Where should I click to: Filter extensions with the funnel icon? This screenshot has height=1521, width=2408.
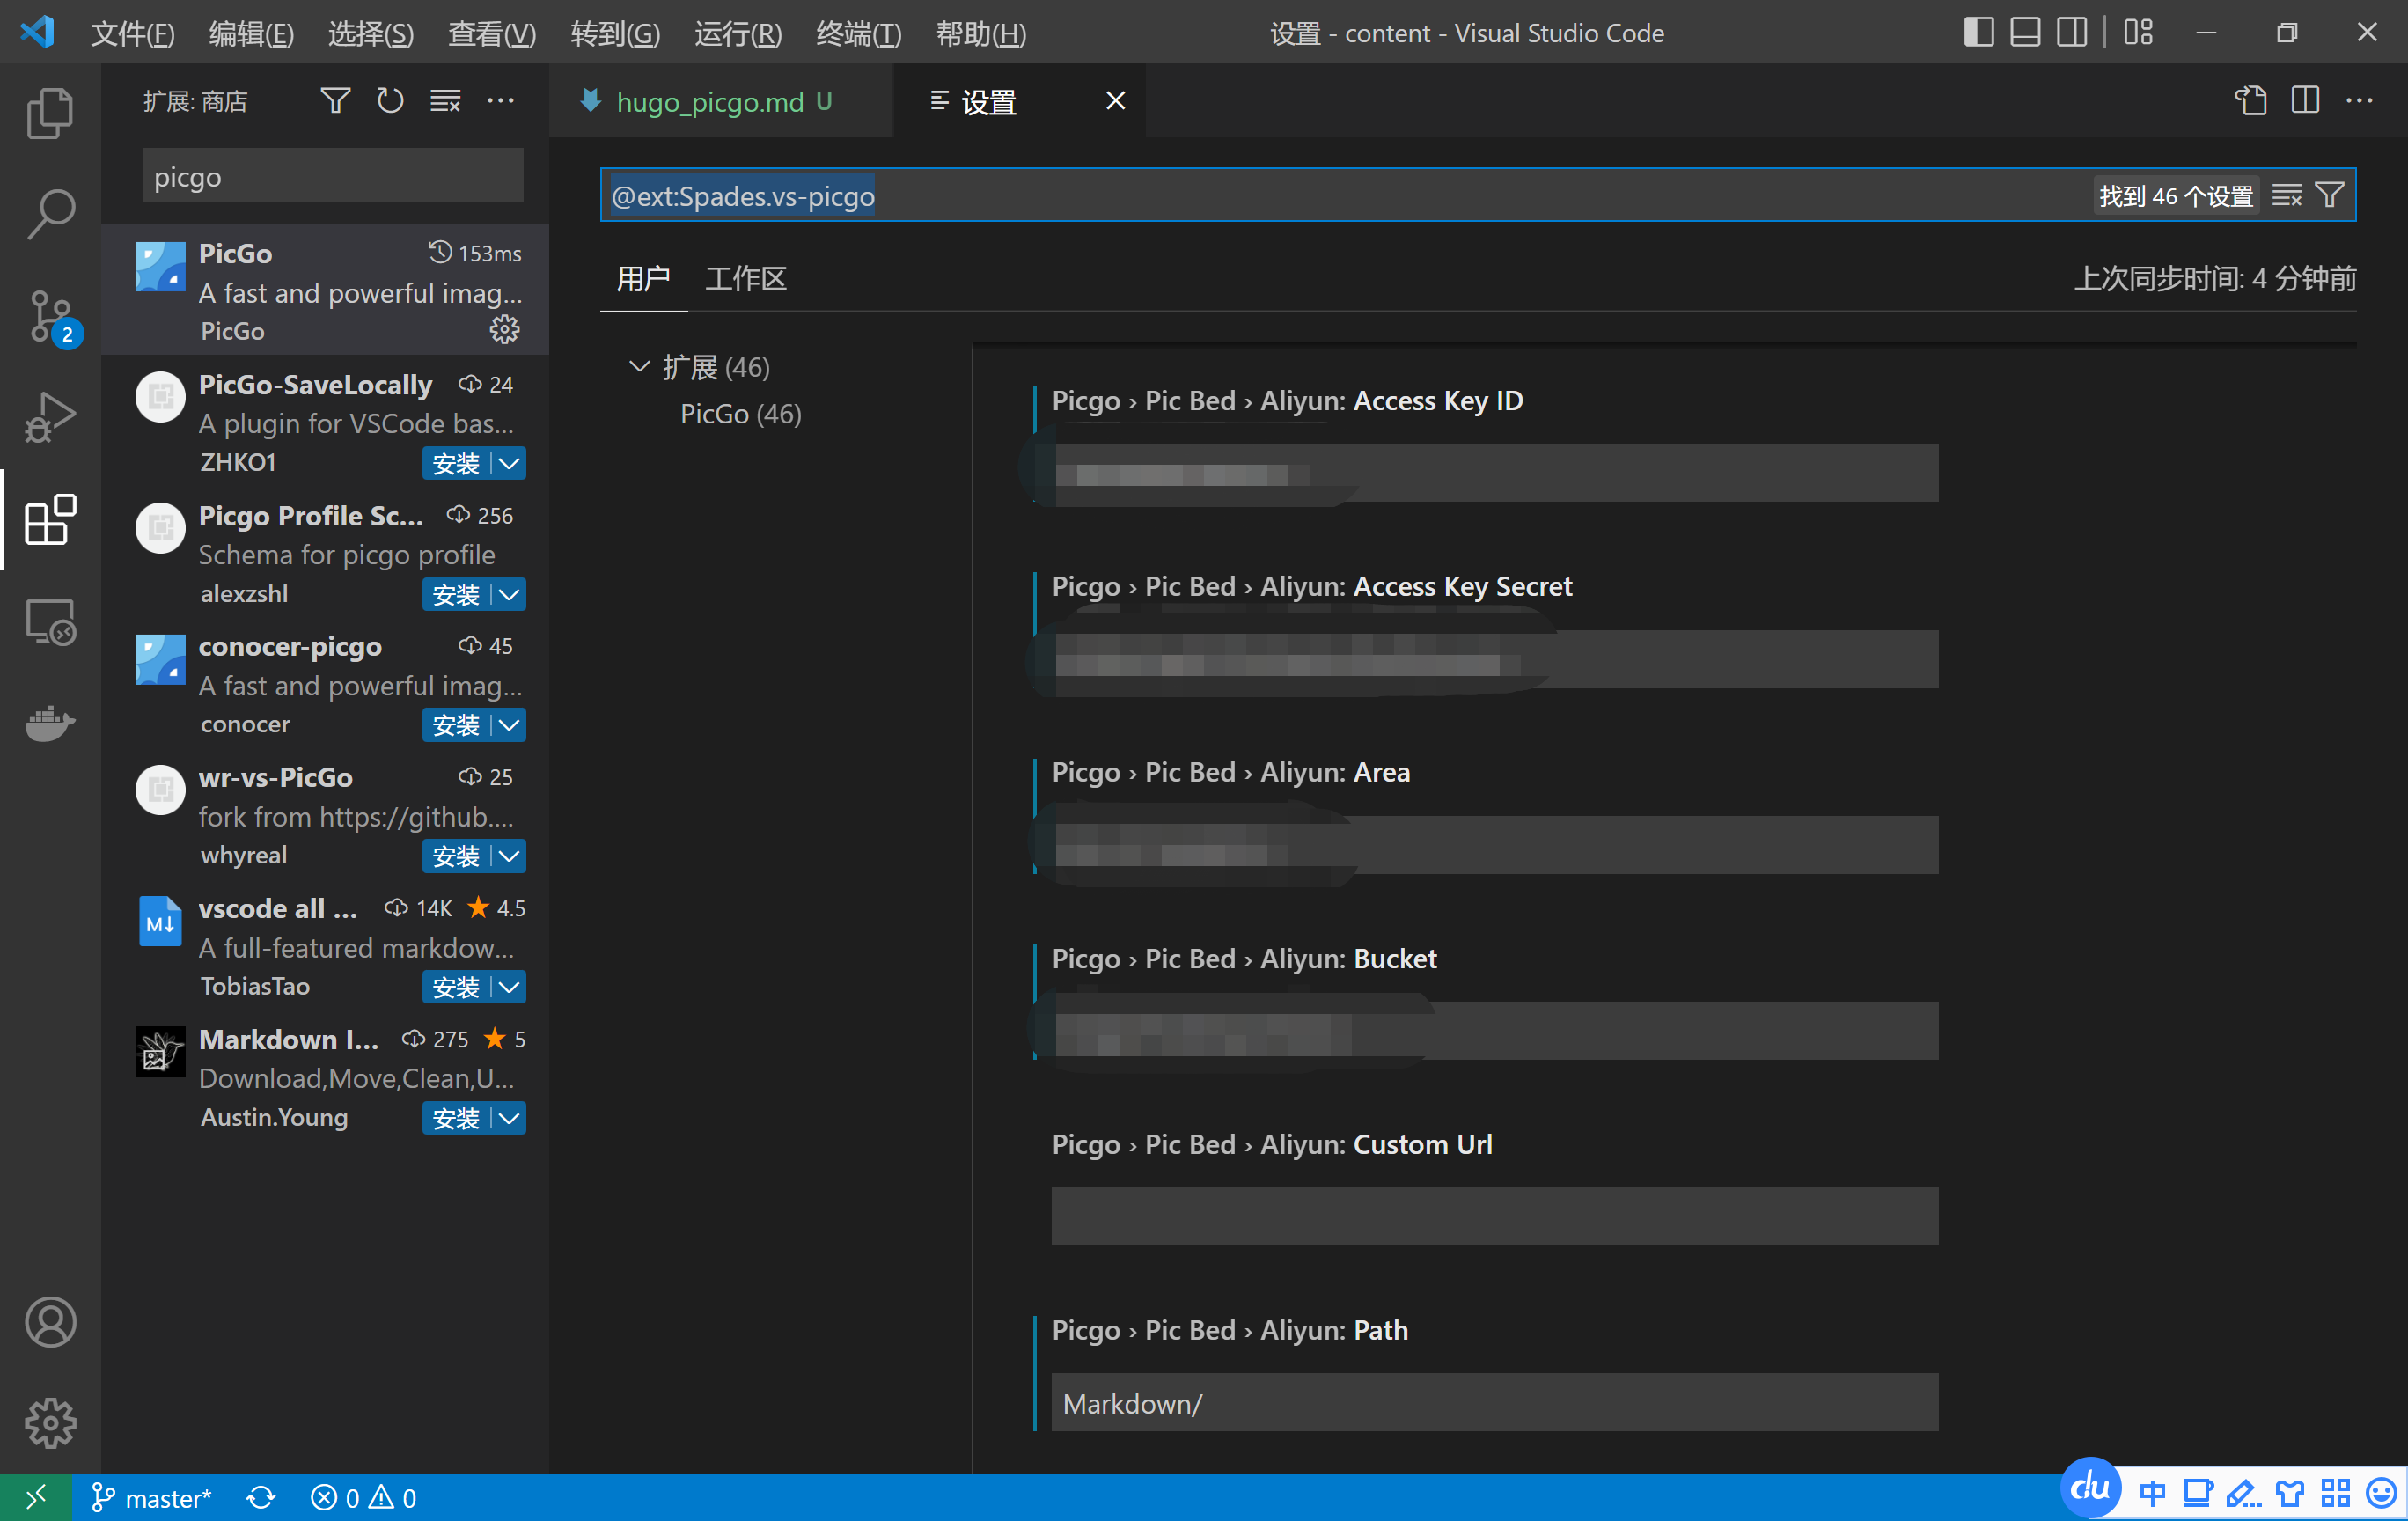coord(335,101)
